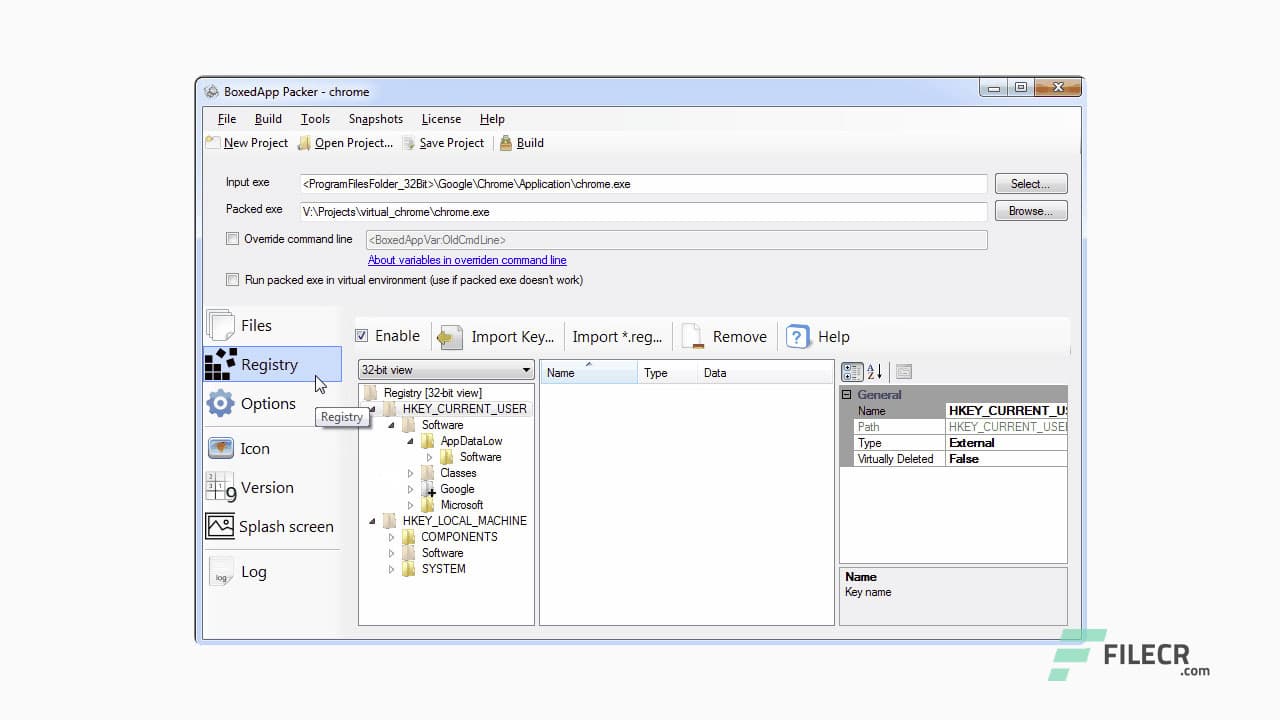Screen dimensions: 1280x720
Task: Open the Log section icon
Action: point(220,572)
